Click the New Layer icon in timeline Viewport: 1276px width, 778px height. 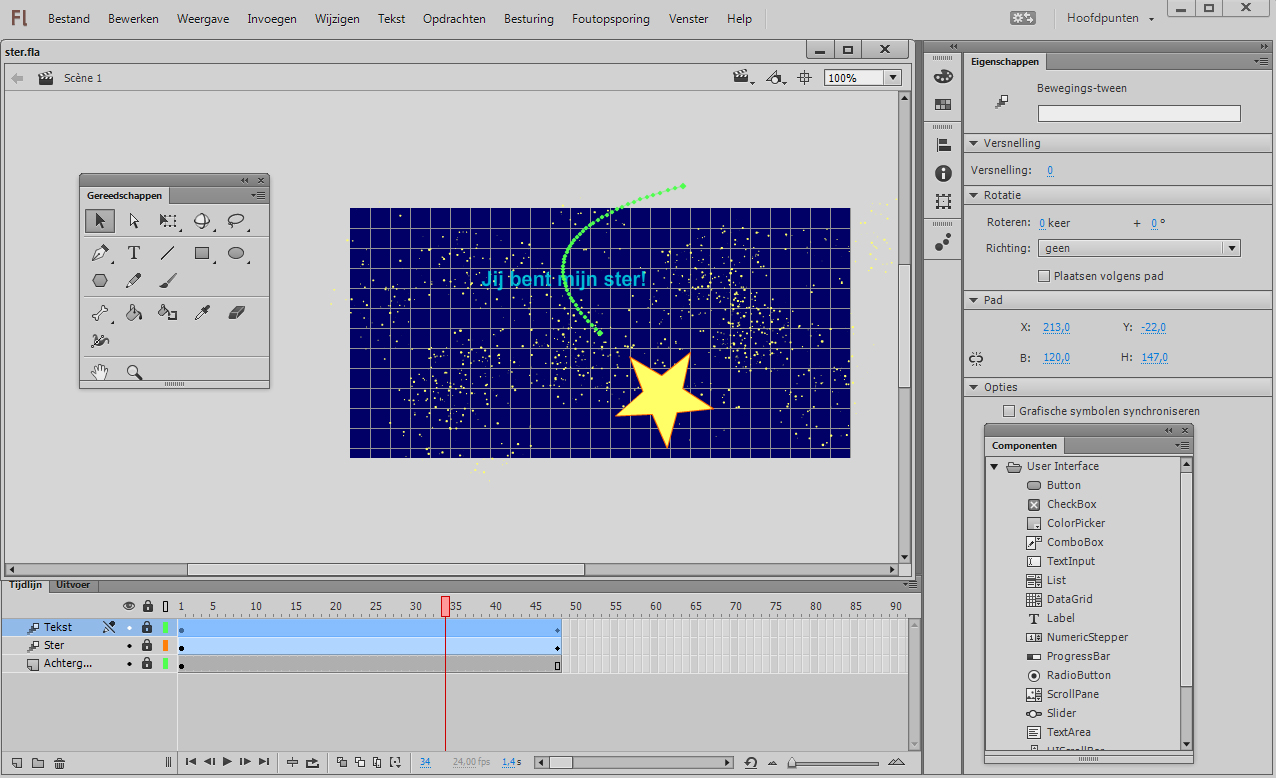point(16,763)
